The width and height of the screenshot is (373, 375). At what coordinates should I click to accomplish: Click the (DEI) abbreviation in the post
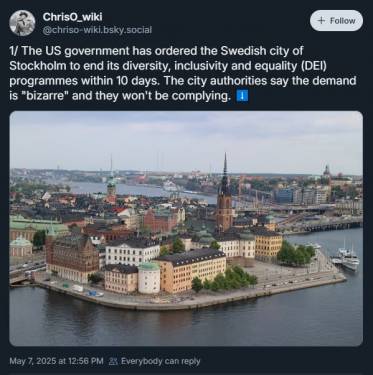(313, 66)
